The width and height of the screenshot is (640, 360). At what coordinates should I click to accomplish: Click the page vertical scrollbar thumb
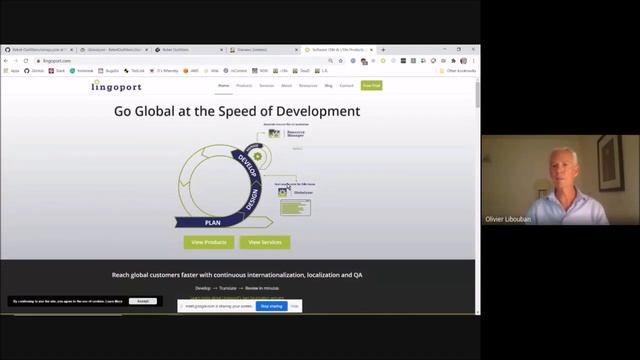point(478,94)
